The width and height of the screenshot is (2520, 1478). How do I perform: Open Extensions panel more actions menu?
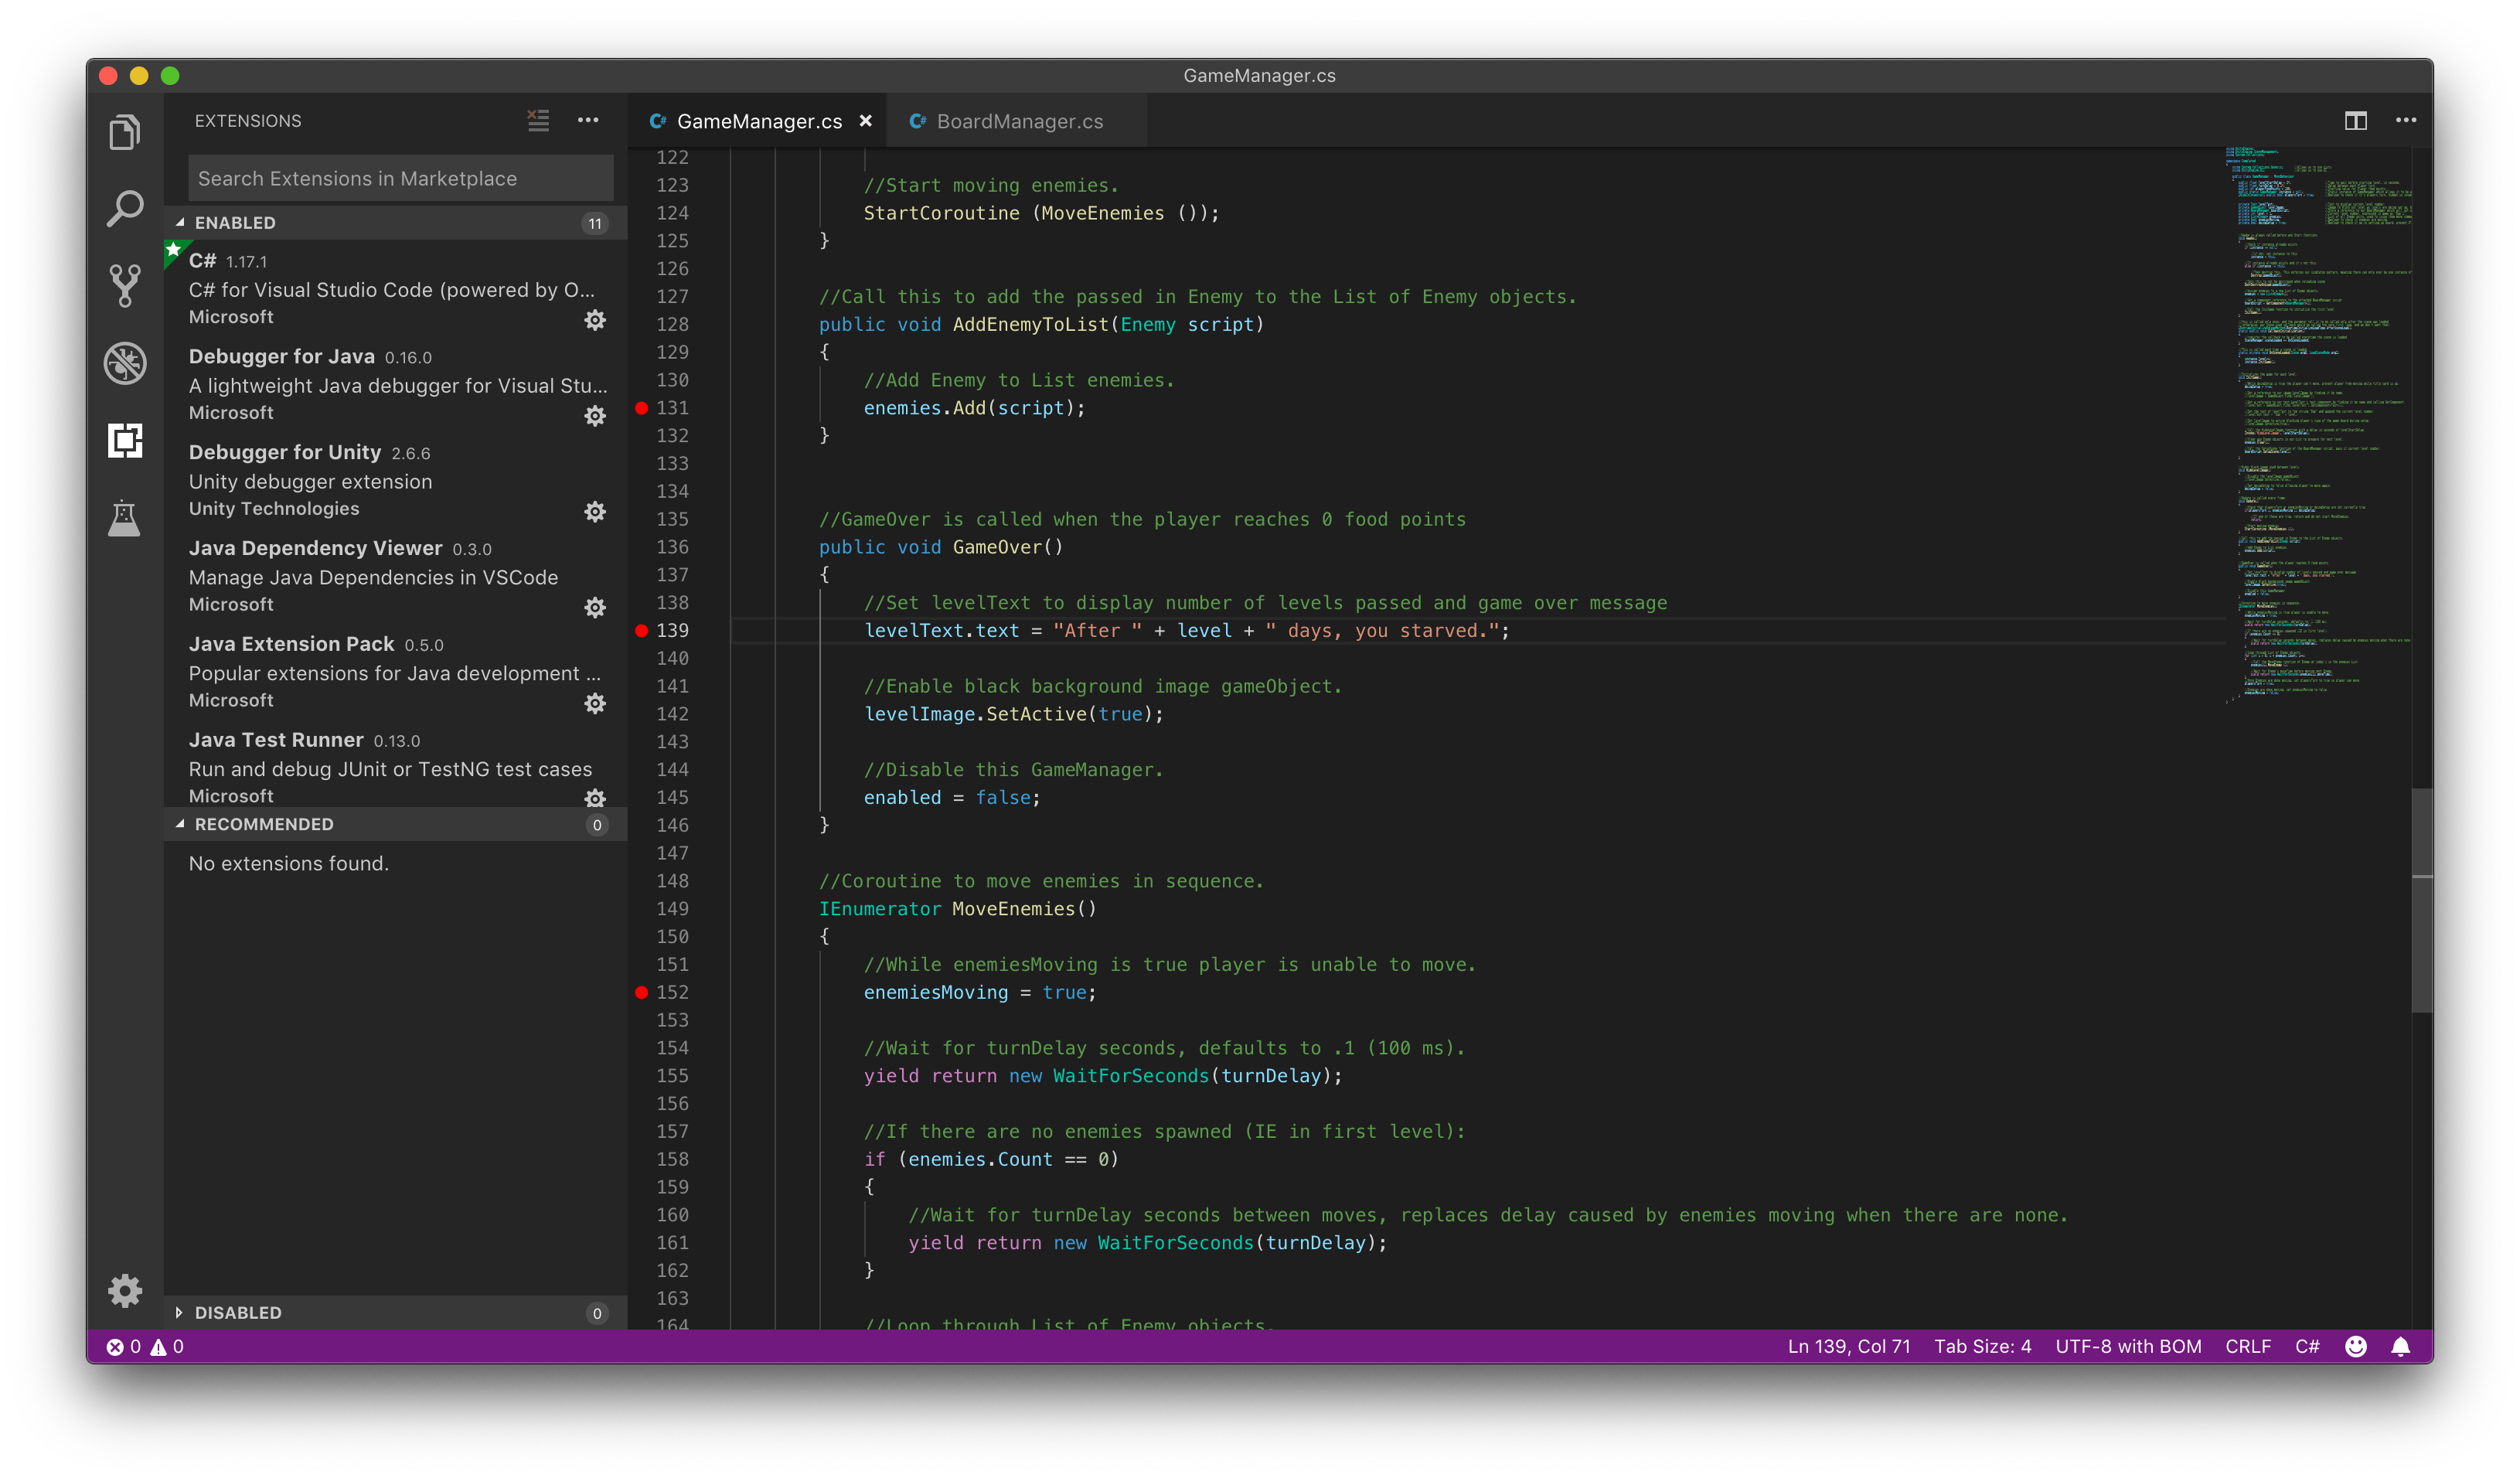pyautogui.click(x=588, y=121)
